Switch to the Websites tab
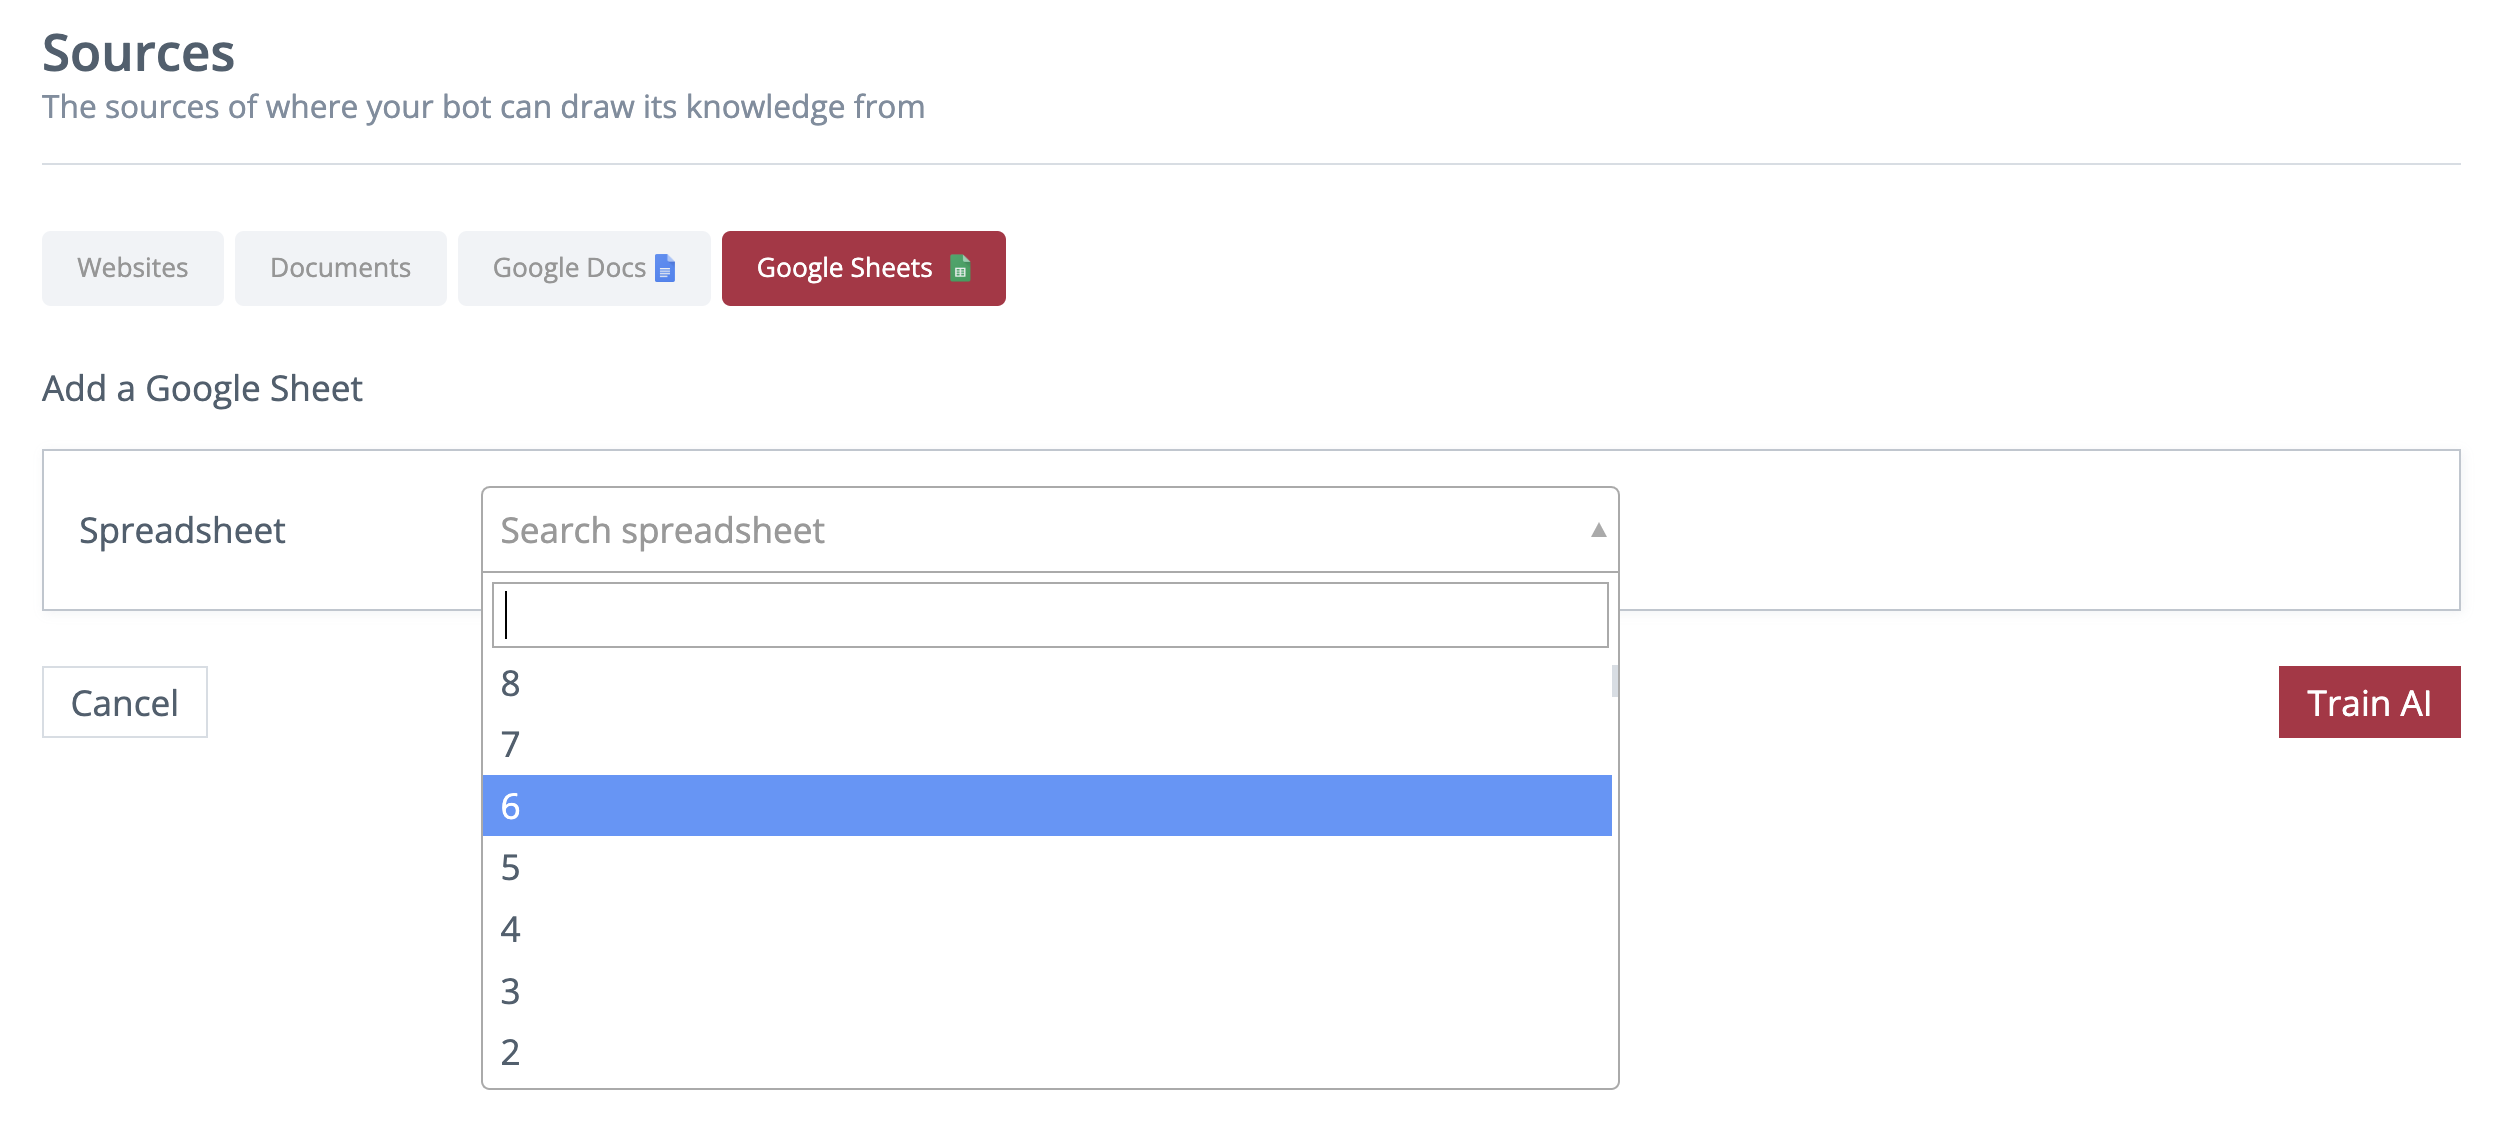Viewport: 2498px width, 1122px height. coord(133,268)
